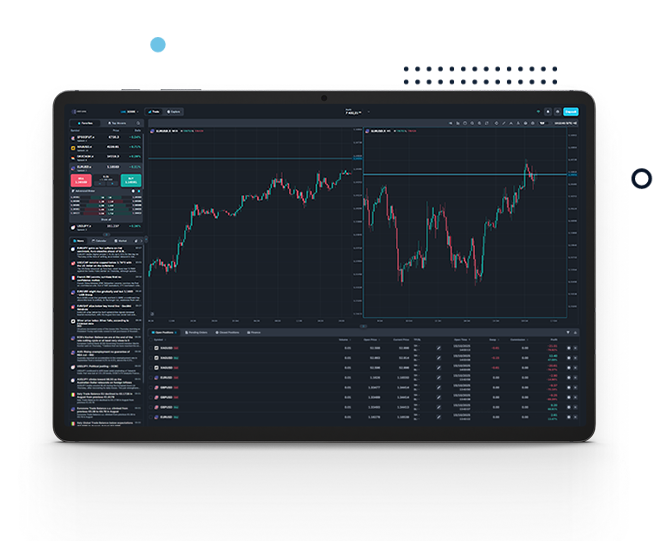
Task: Switch to the Trade tab
Action: tap(156, 111)
